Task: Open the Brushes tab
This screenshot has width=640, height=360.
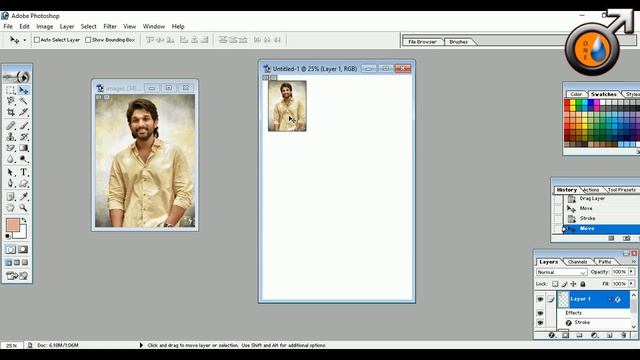Action: (x=458, y=42)
